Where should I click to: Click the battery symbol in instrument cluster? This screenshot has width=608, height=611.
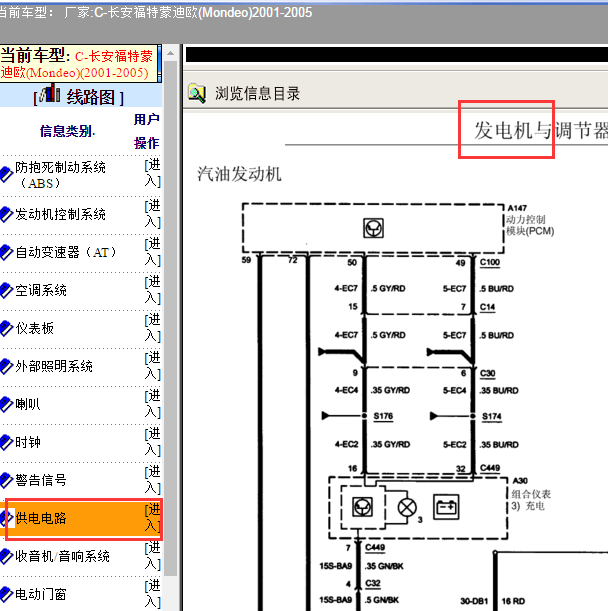446,507
